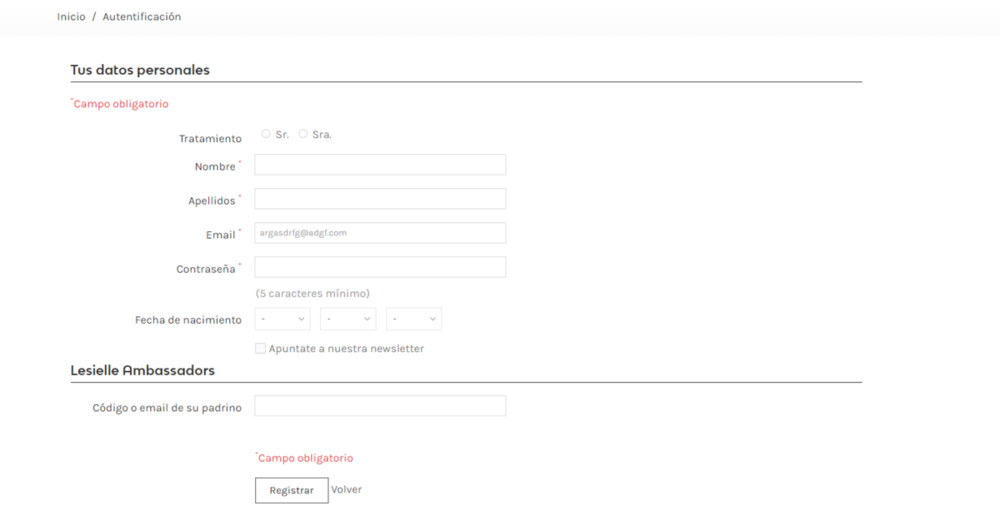Image resolution: width=1000 pixels, height=525 pixels.
Task: Click the "Fecha de nacimiento" label
Action: [188, 320]
